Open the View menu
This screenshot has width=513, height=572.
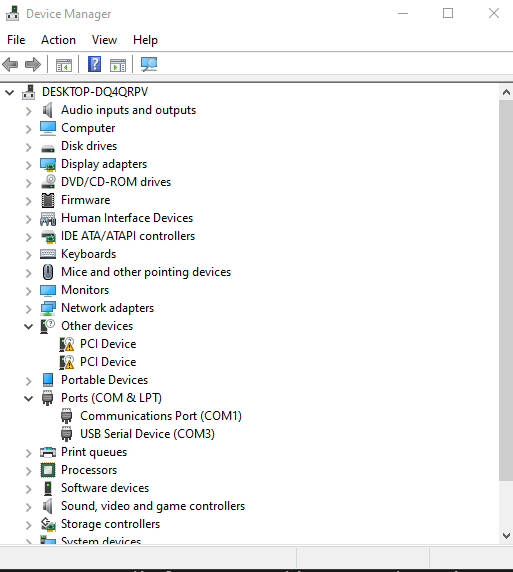104,40
